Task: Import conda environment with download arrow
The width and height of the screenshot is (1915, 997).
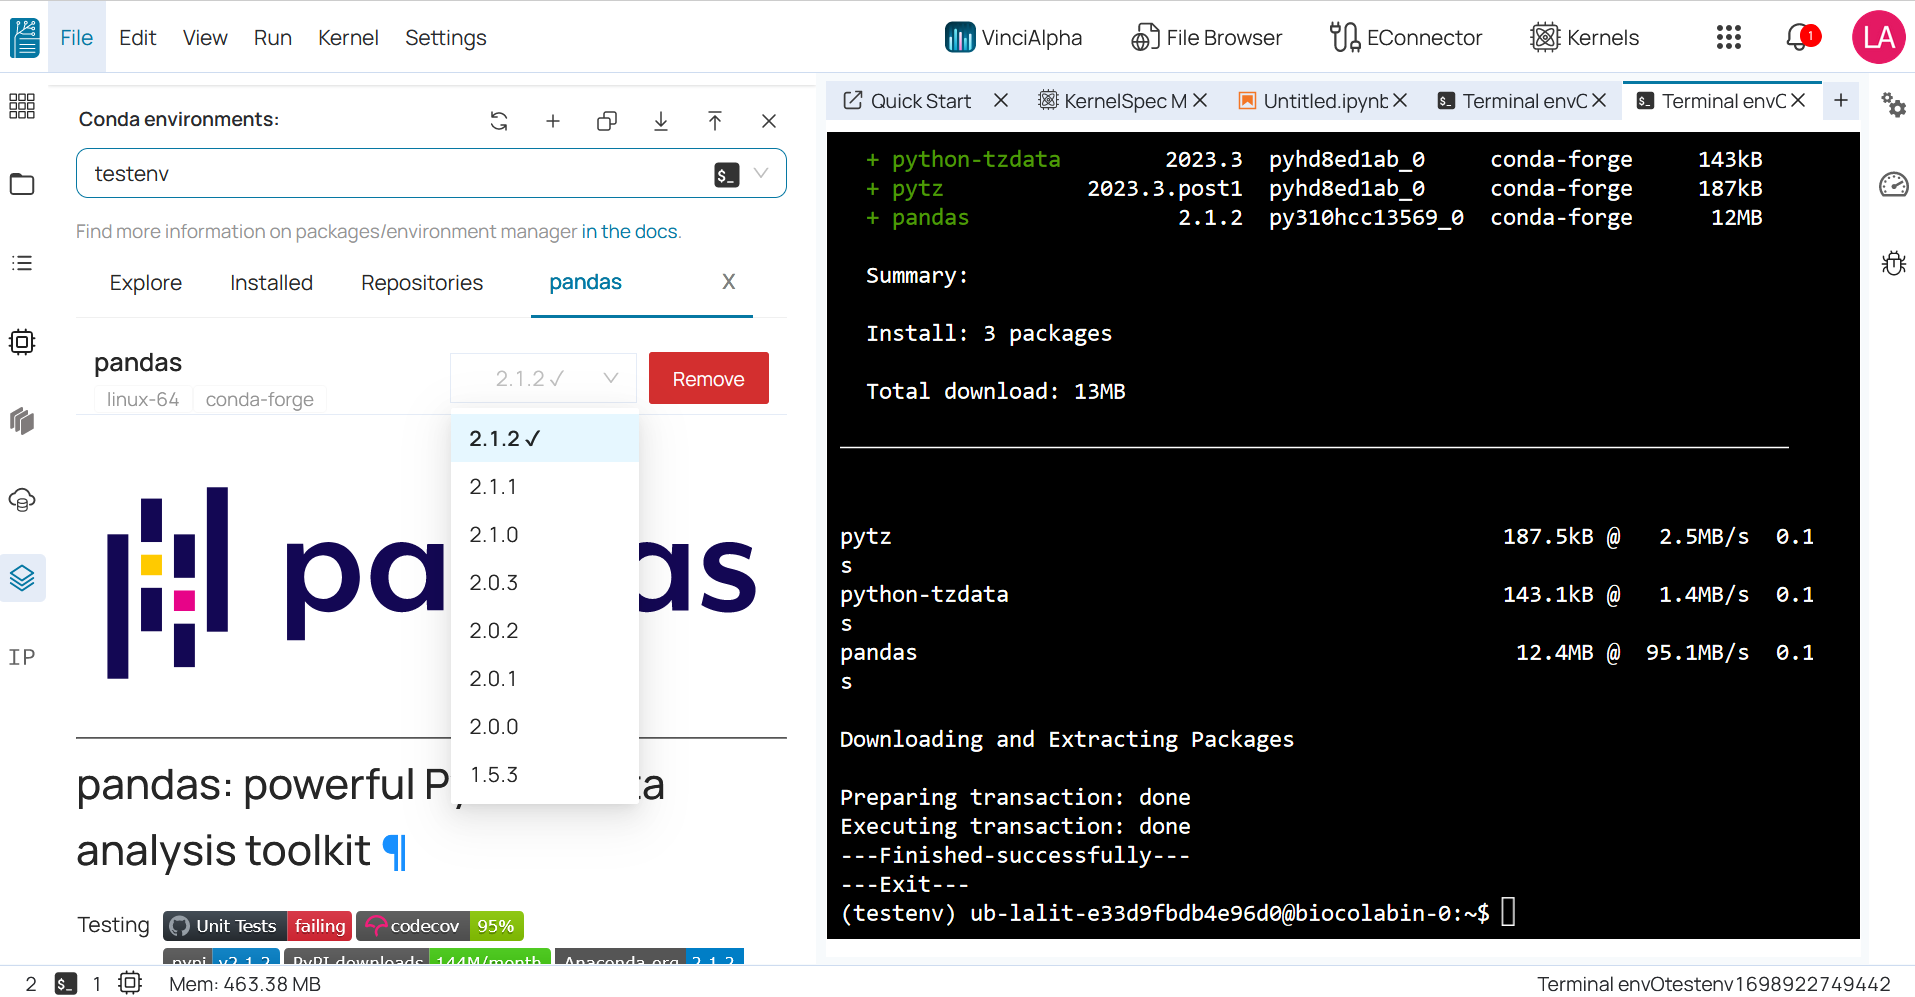Action: pyautogui.click(x=661, y=121)
